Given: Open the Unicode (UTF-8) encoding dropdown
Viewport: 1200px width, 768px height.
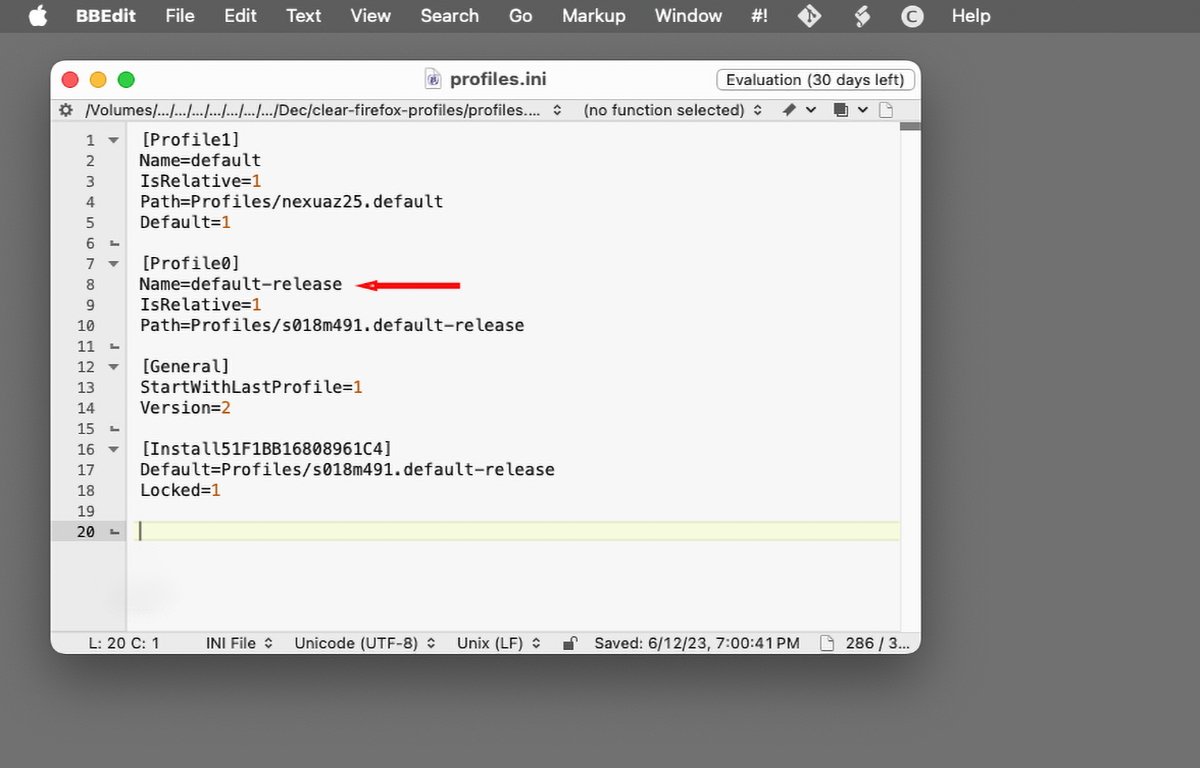Looking at the screenshot, I should 364,644.
